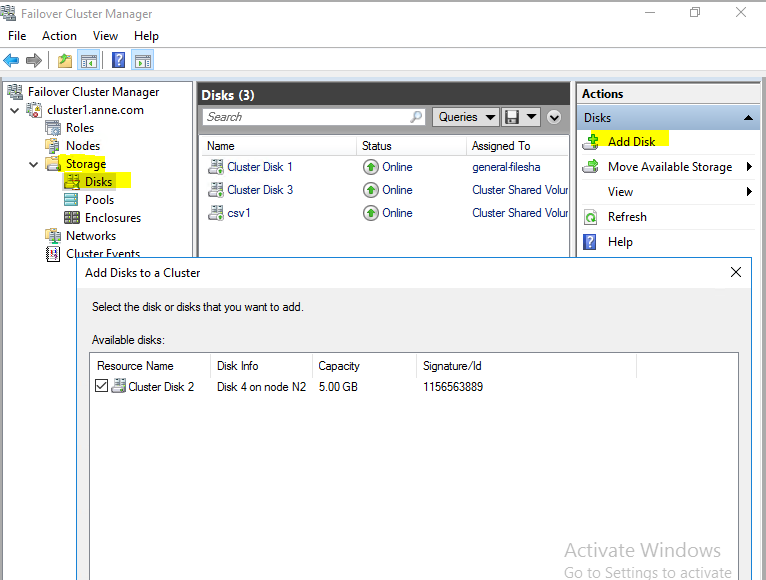Click the Failover Cluster Manager root icon
766x580 pixels.
pyautogui.click(x=15, y=92)
